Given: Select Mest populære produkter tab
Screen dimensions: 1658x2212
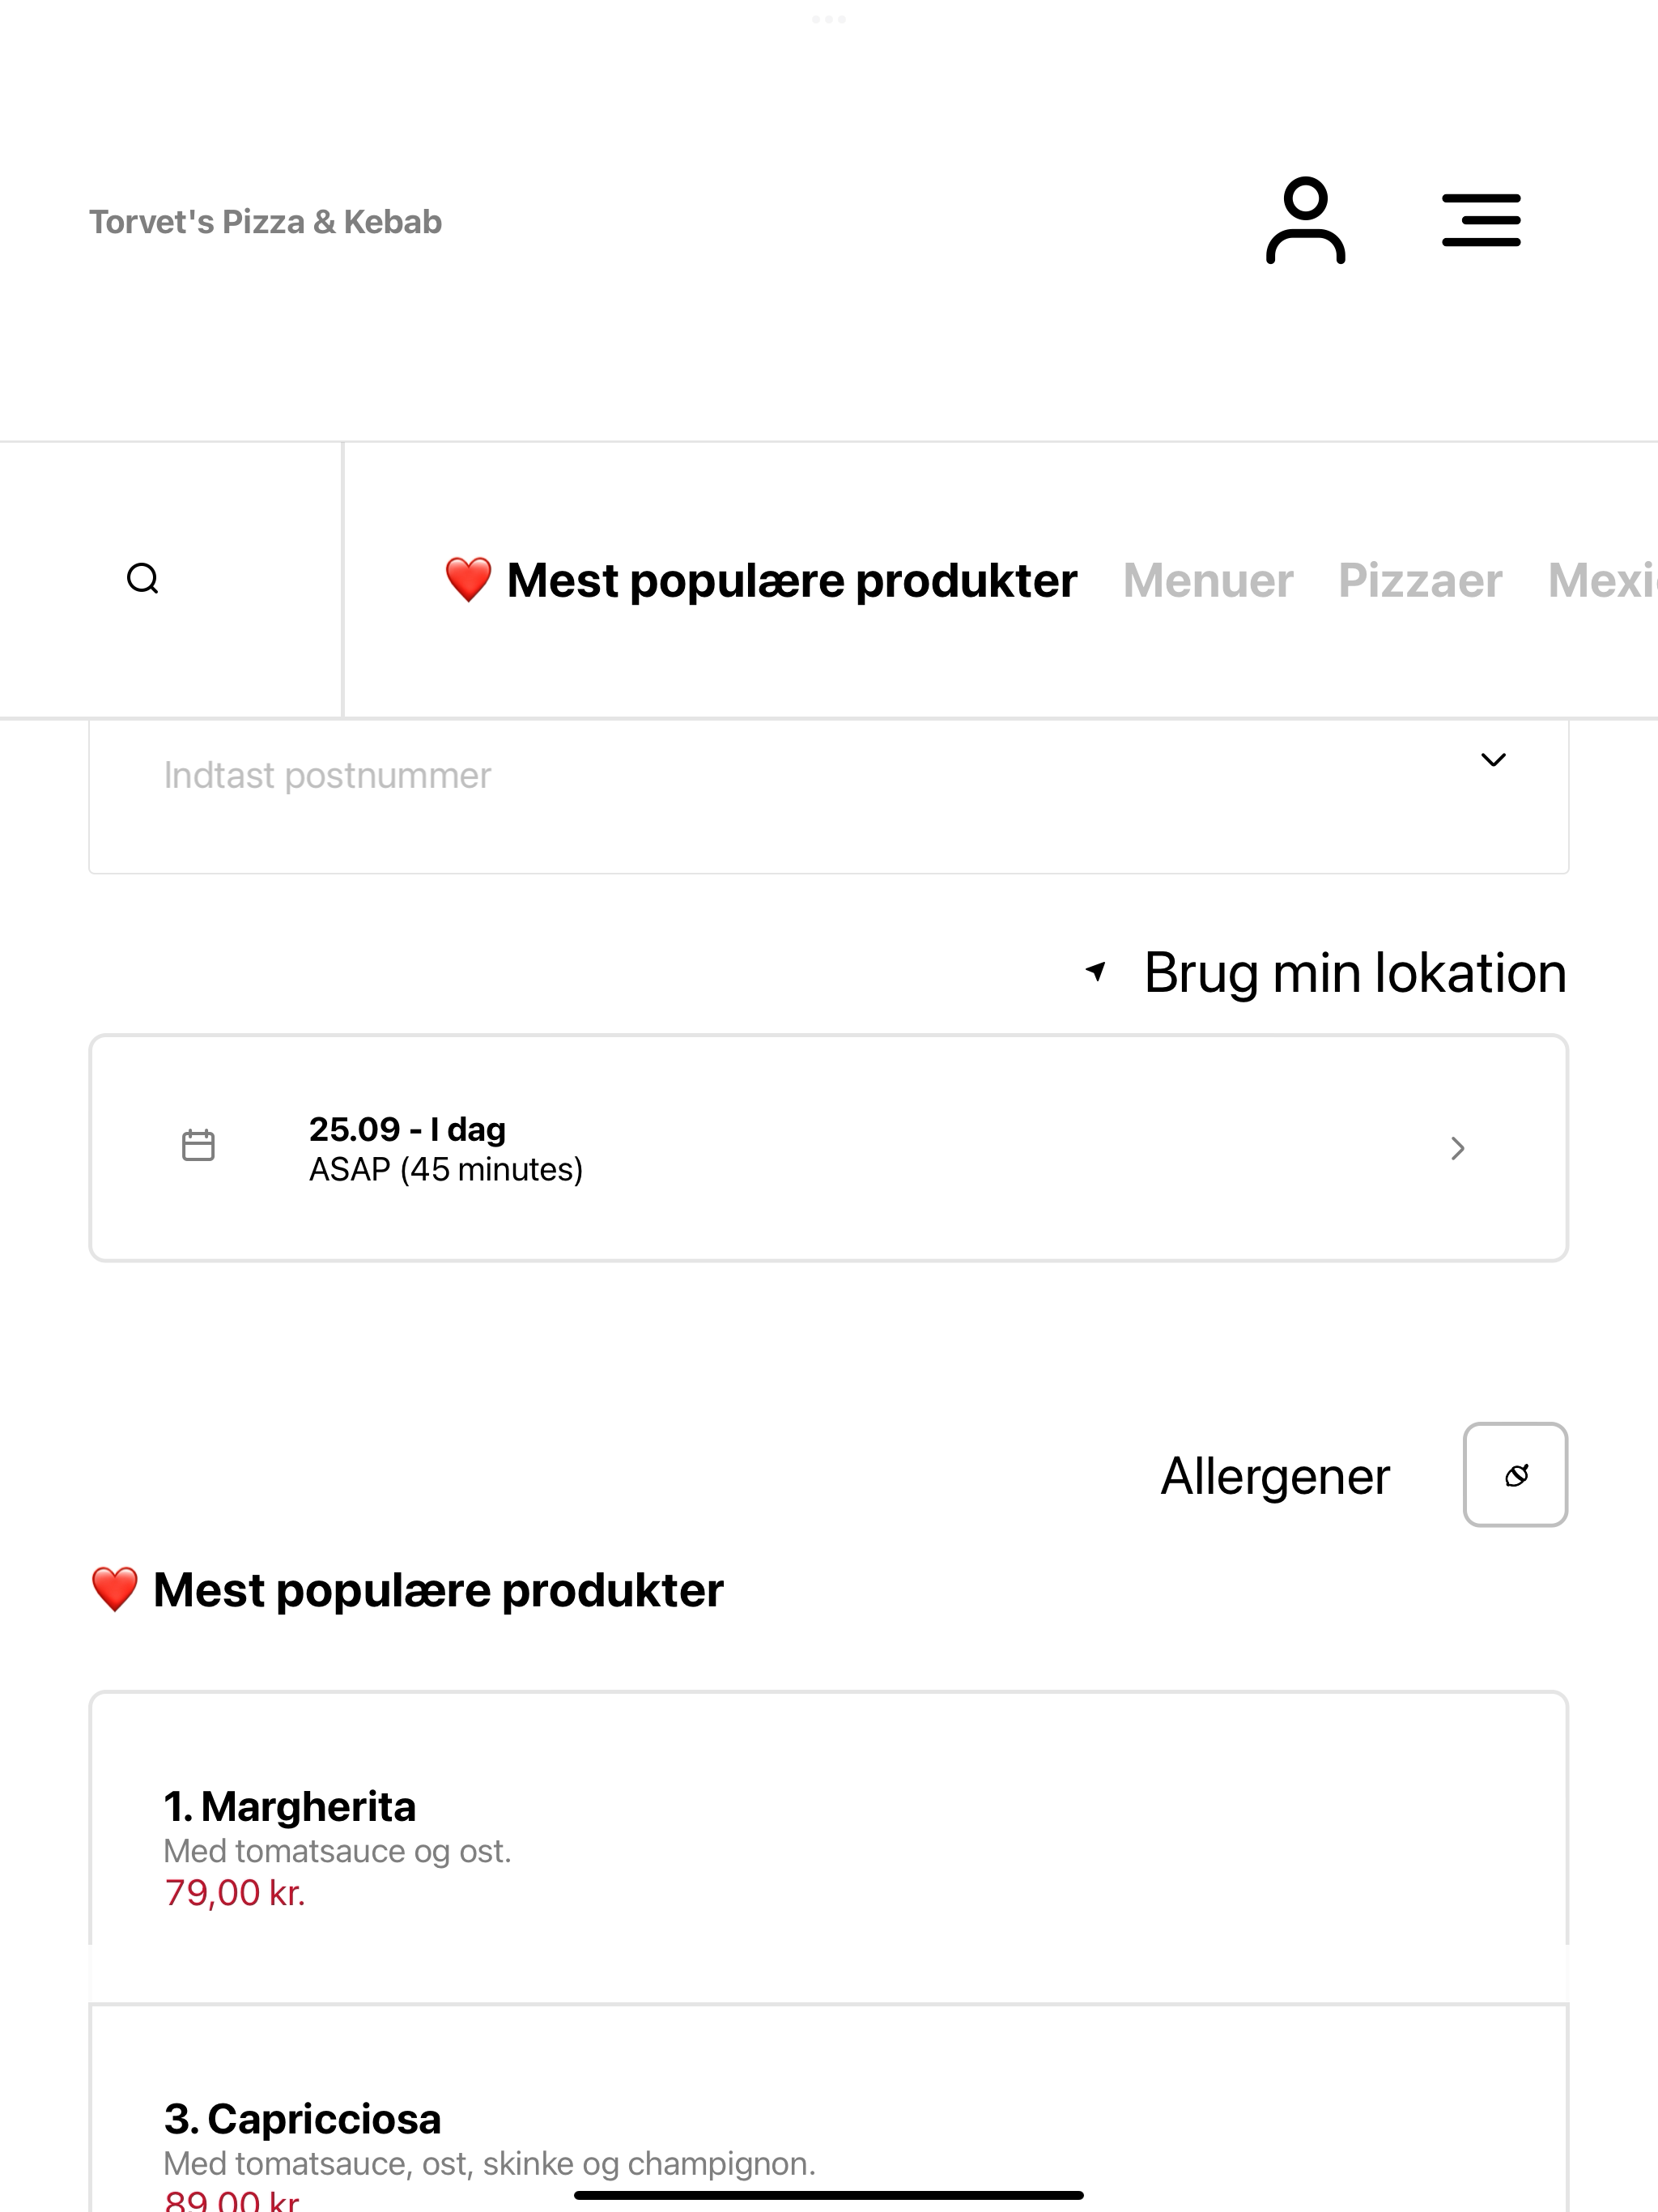Looking at the screenshot, I should pos(761,581).
